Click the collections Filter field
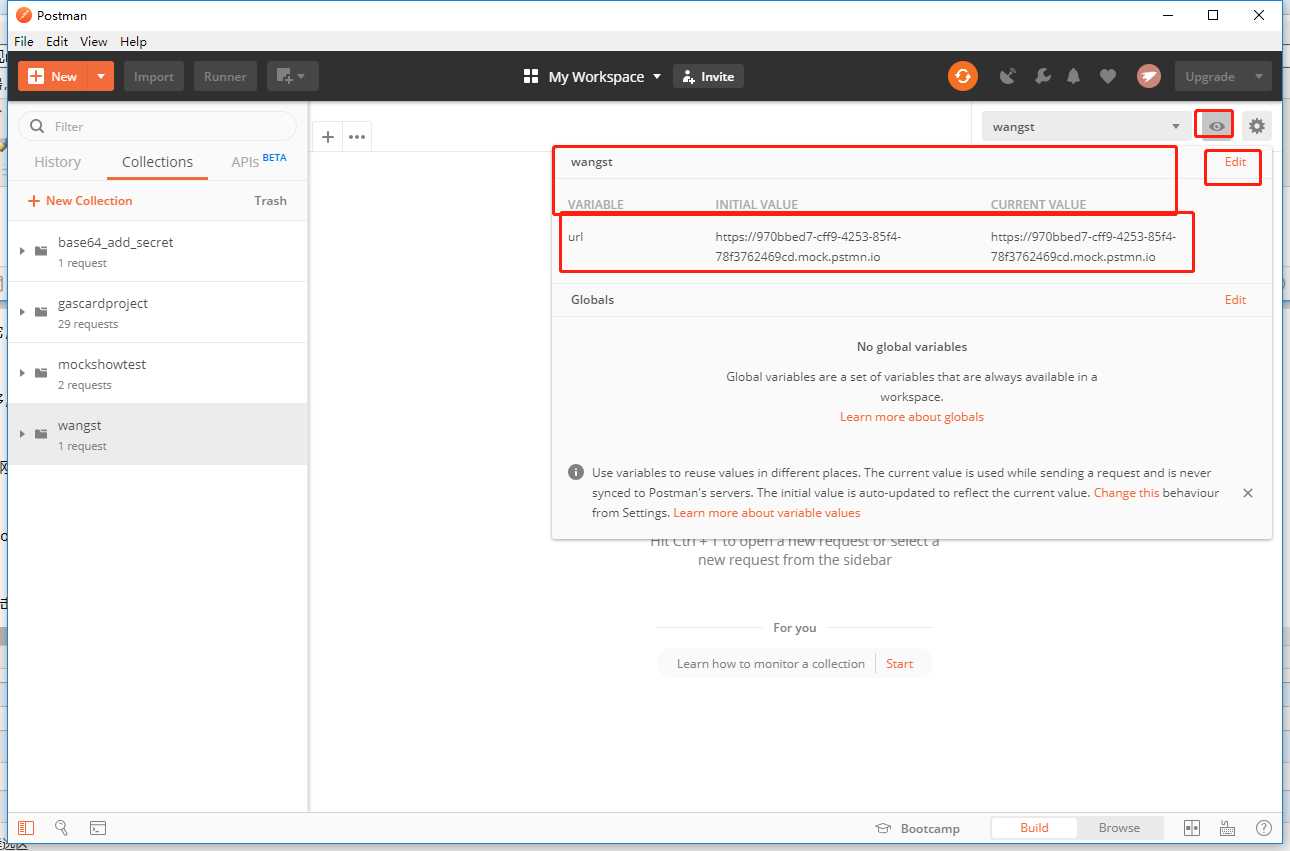1290x851 pixels. pyautogui.click(x=157, y=126)
